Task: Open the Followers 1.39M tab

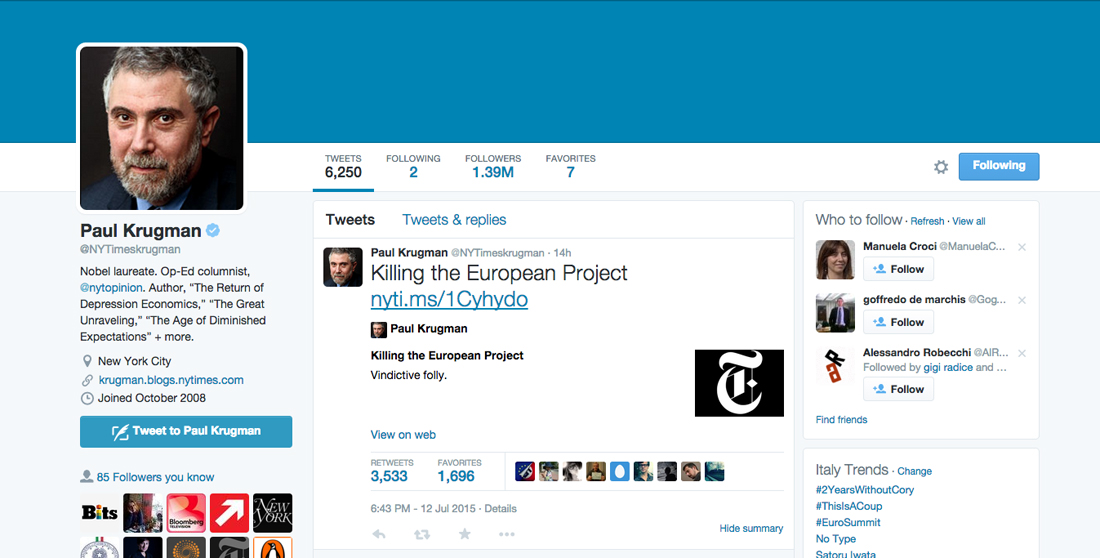Action: 492,166
